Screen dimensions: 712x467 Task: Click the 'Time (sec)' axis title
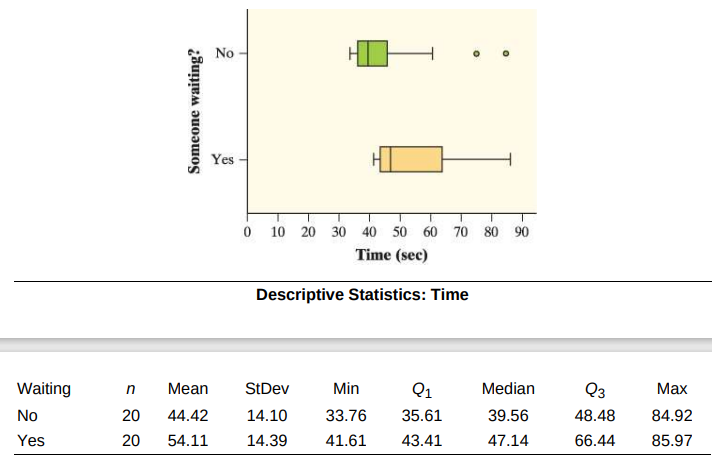[392, 254]
